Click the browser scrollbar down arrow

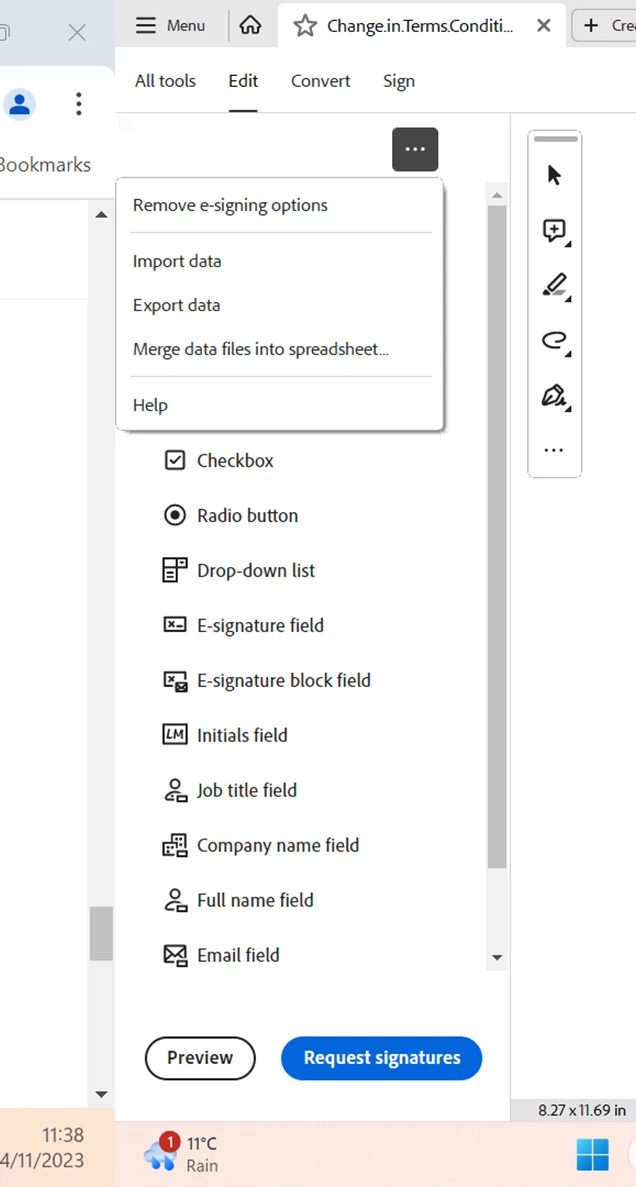101,1095
